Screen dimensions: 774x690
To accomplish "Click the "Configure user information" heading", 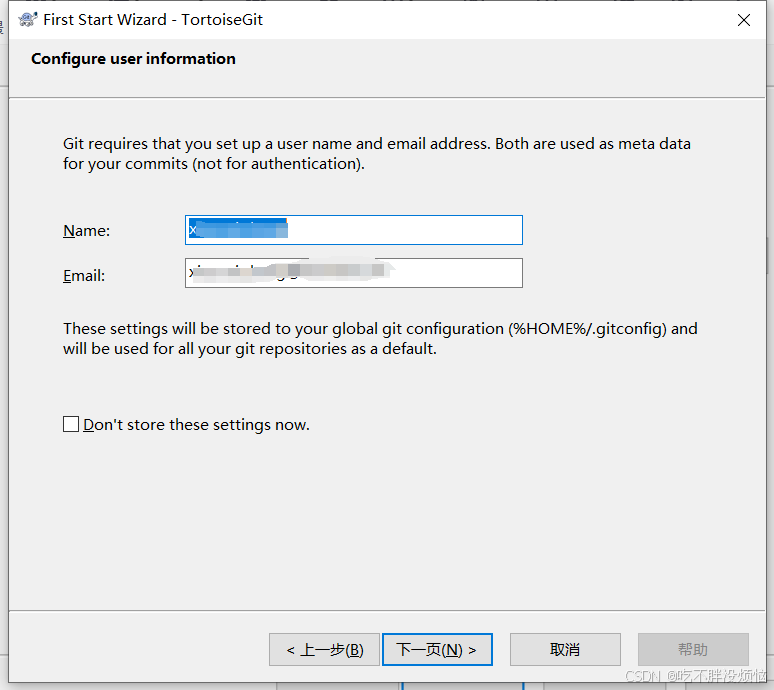I will point(133,59).
